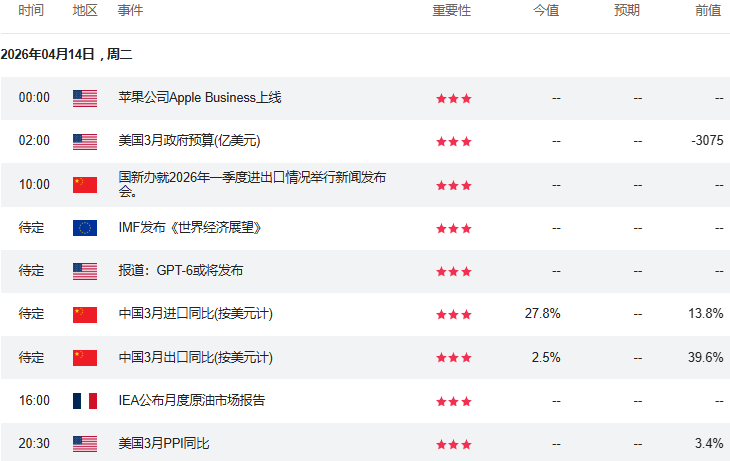Click date heading 2026年04月14日，周二

click(67, 54)
